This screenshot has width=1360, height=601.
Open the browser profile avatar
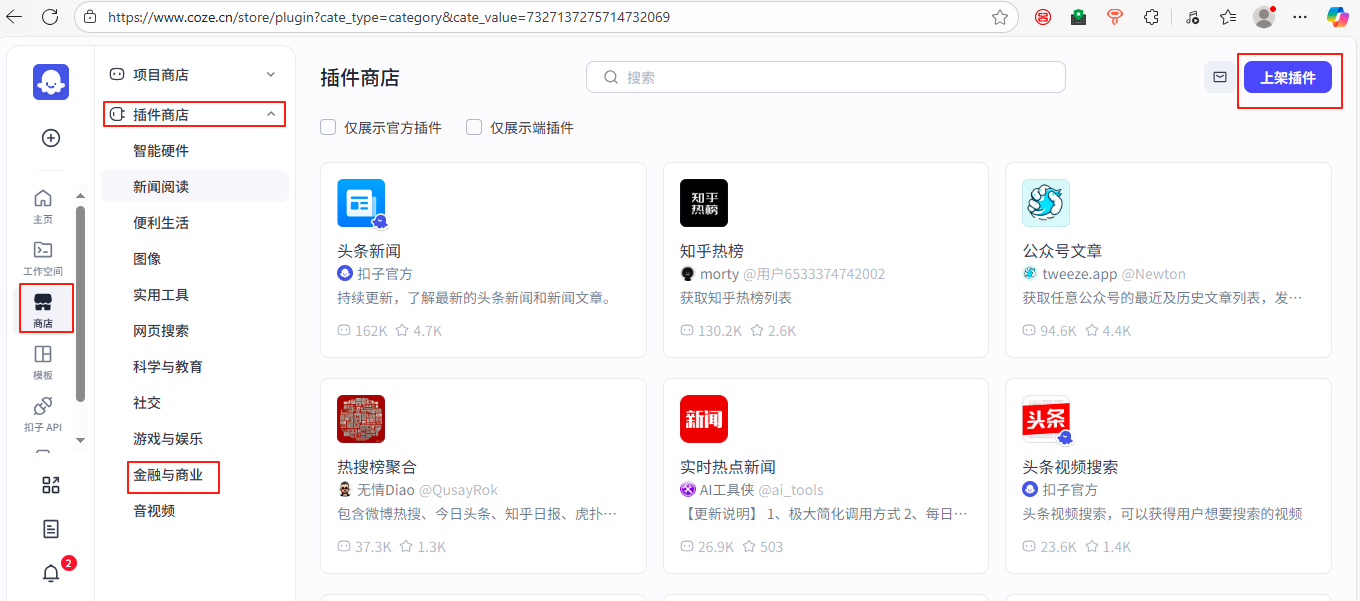[x=1264, y=17]
